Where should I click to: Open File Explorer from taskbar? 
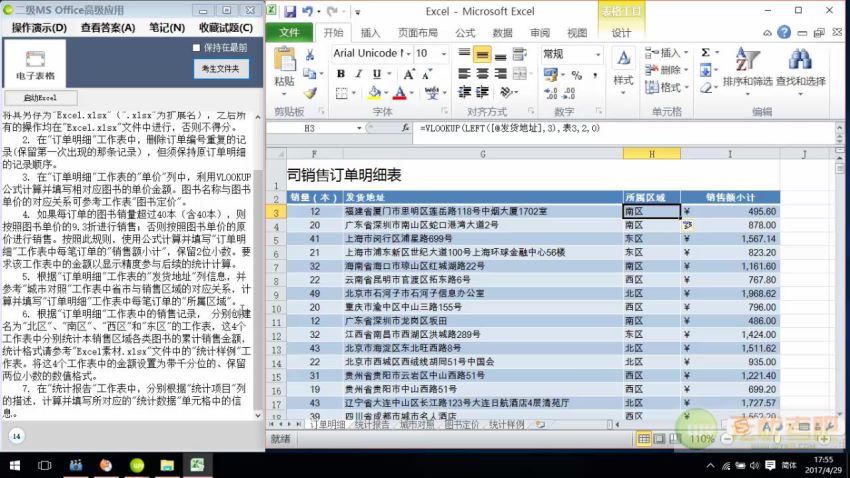(167, 465)
